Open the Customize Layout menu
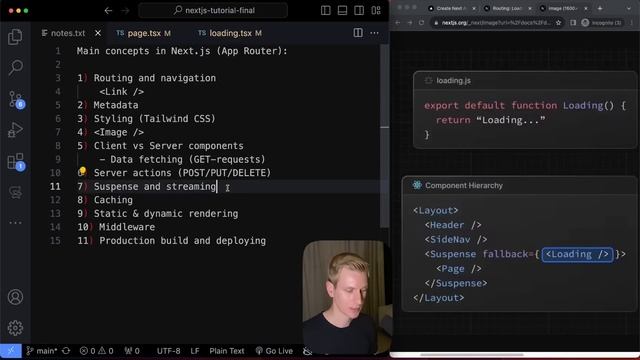Viewport: 640px width, 360px height. click(376, 11)
